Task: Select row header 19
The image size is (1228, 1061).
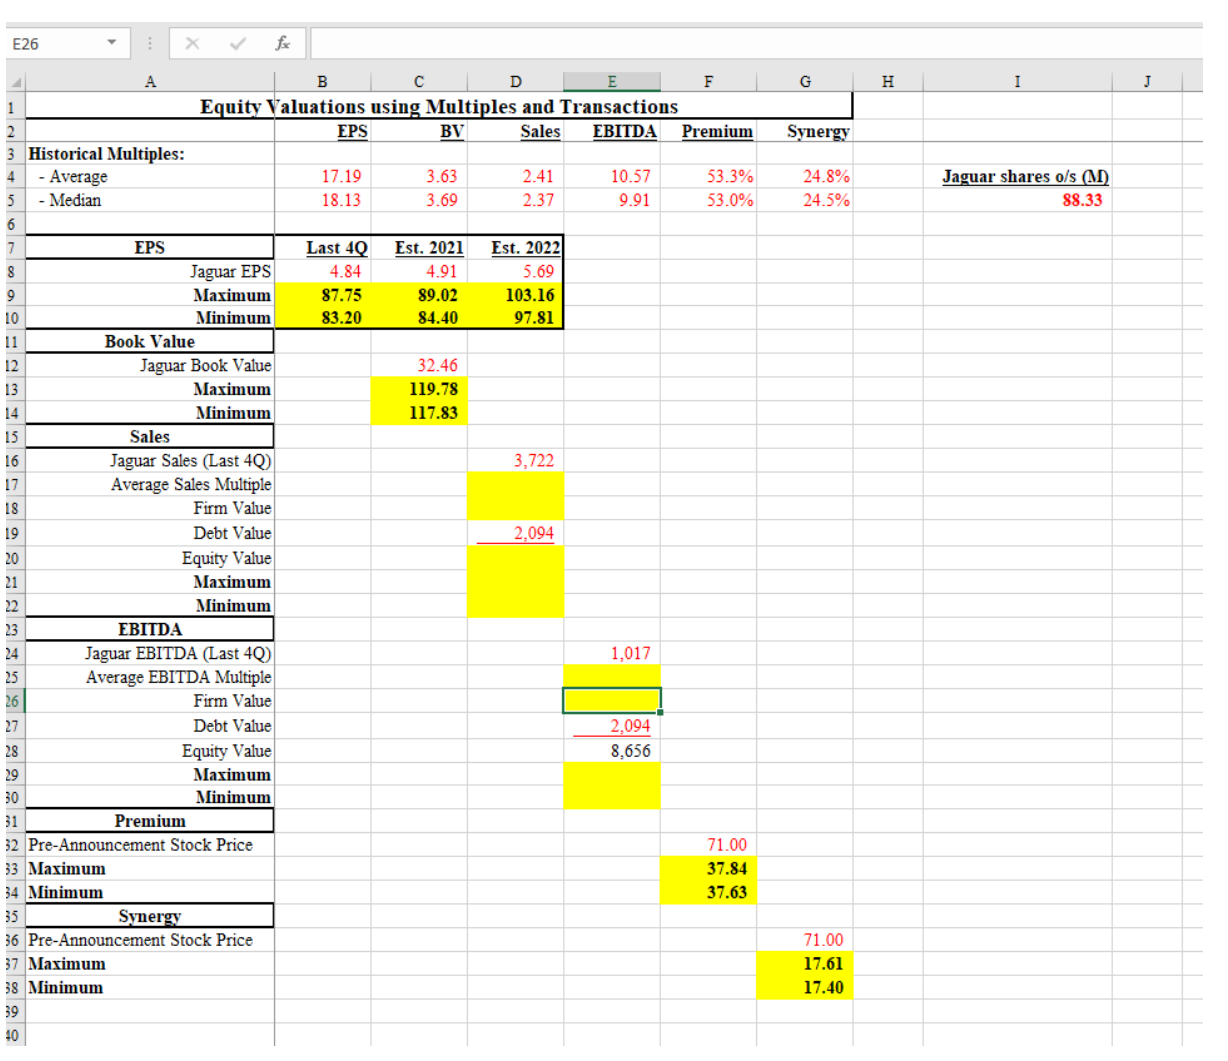Action: (11, 533)
